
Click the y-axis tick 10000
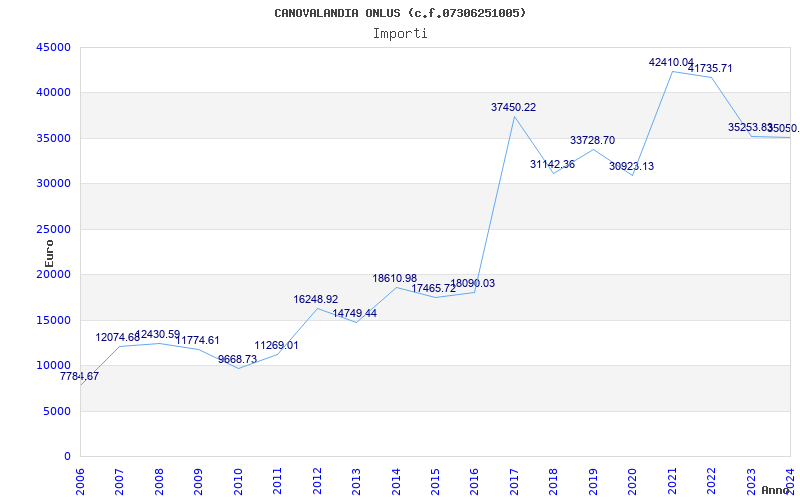(x=54, y=365)
